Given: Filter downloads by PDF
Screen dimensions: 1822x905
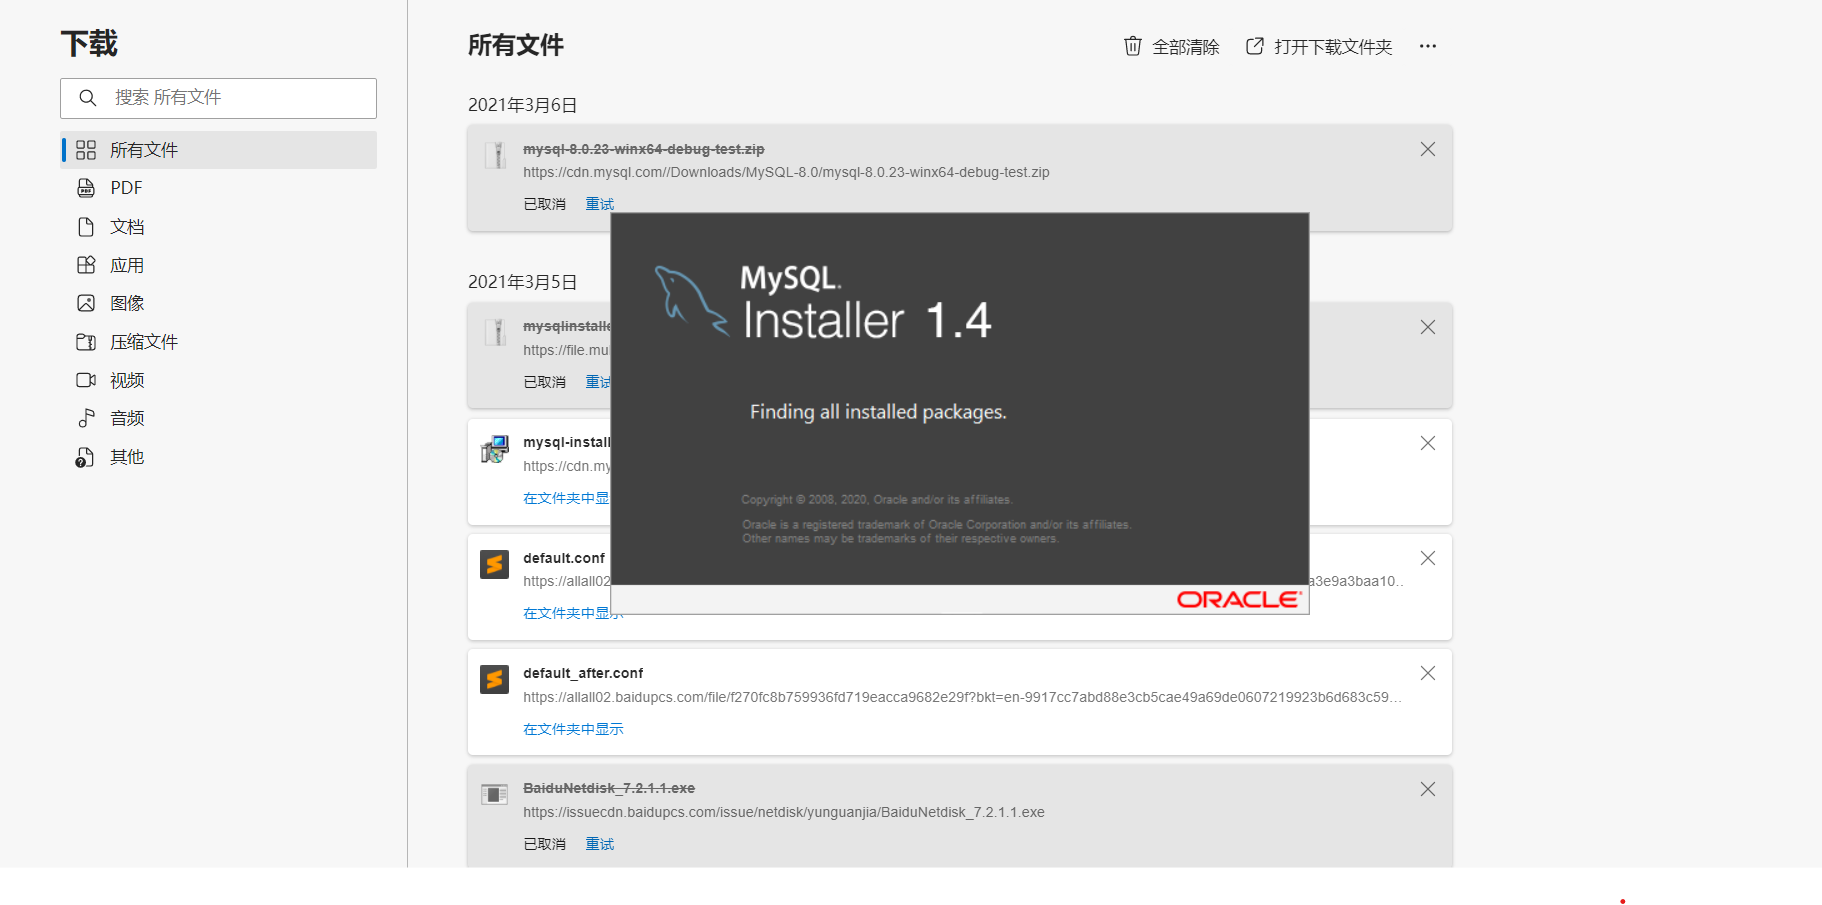Looking at the screenshot, I should coord(218,188).
